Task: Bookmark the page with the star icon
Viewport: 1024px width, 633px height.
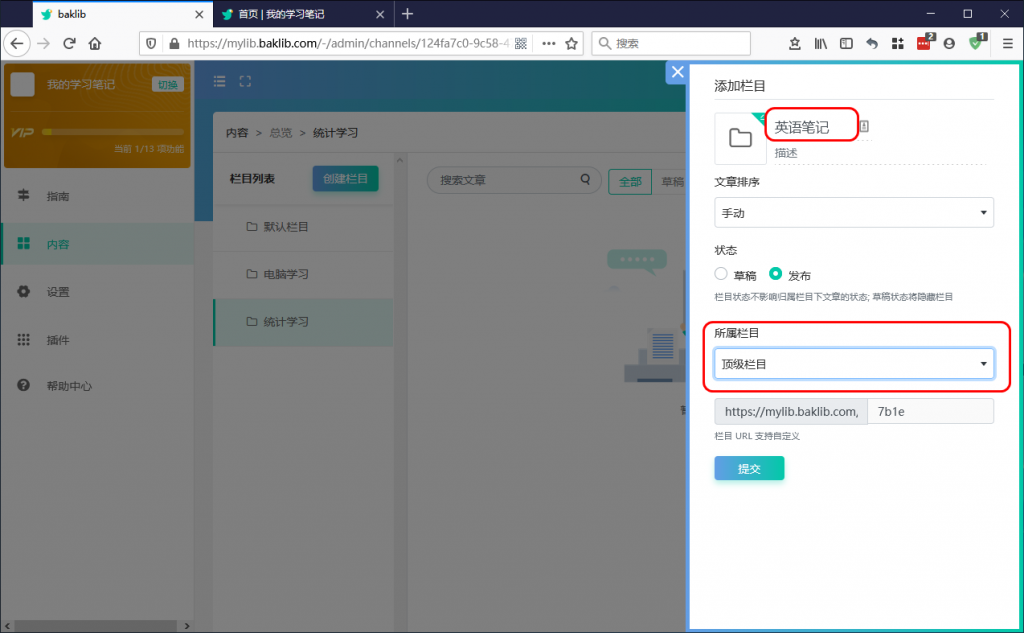Action: [x=572, y=43]
